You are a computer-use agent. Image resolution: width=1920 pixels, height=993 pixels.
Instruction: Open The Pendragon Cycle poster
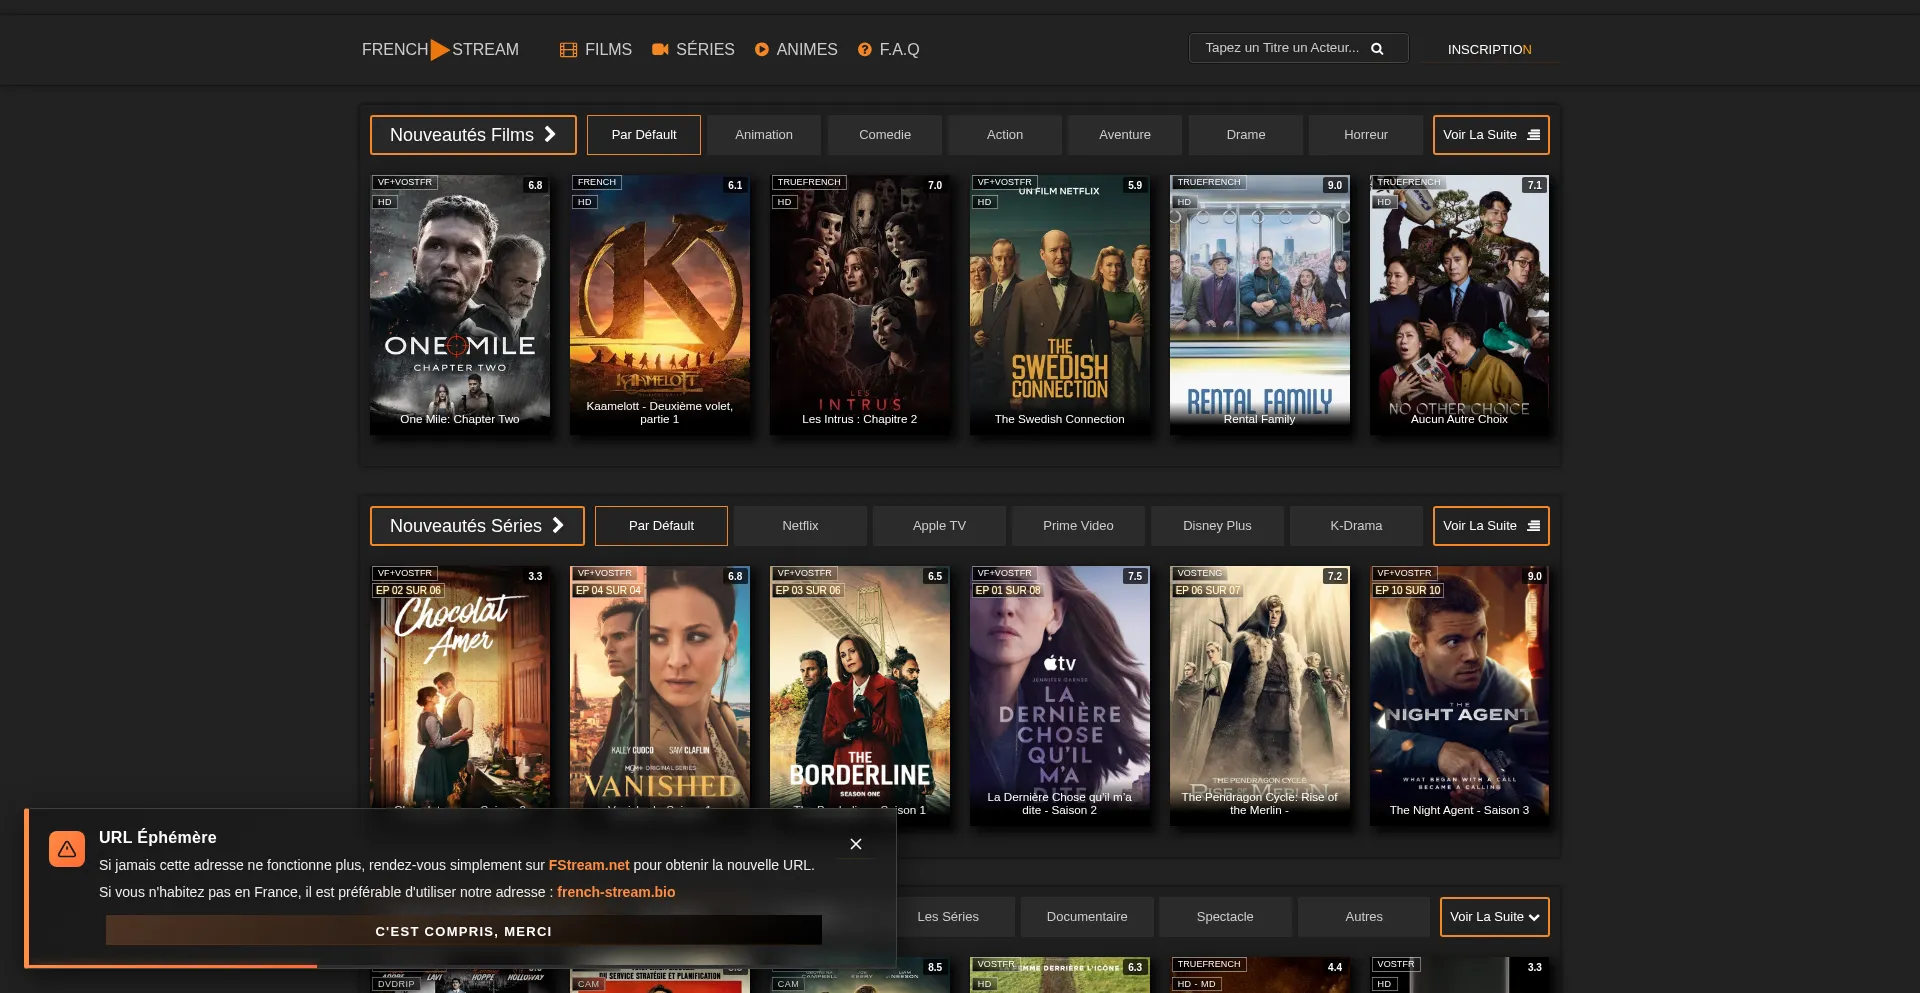pyautogui.click(x=1260, y=695)
